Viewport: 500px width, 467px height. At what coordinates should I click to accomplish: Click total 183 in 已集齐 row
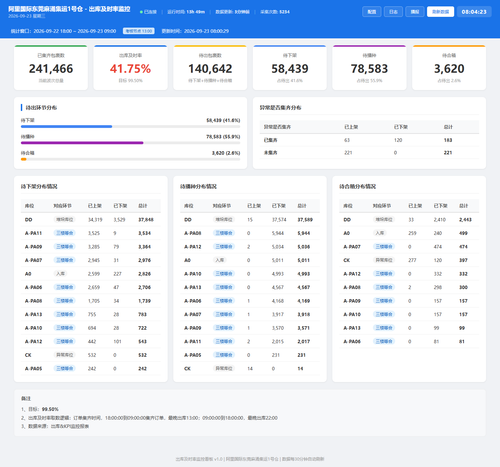click(448, 140)
